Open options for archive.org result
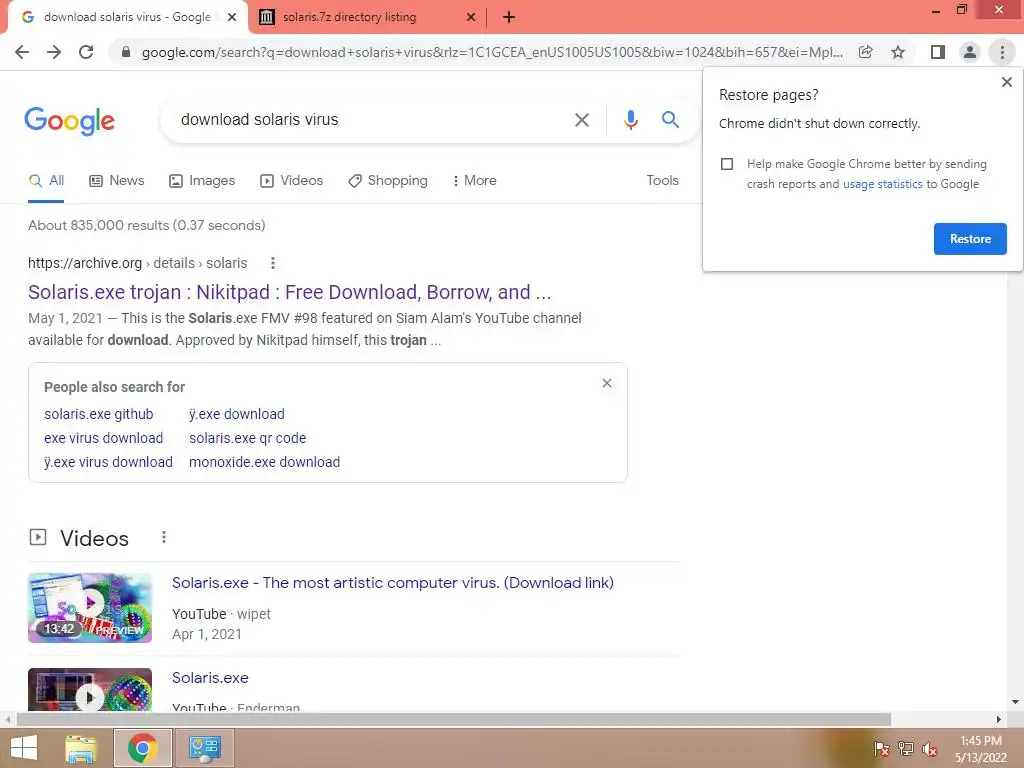The width and height of the screenshot is (1024, 768). point(273,263)
